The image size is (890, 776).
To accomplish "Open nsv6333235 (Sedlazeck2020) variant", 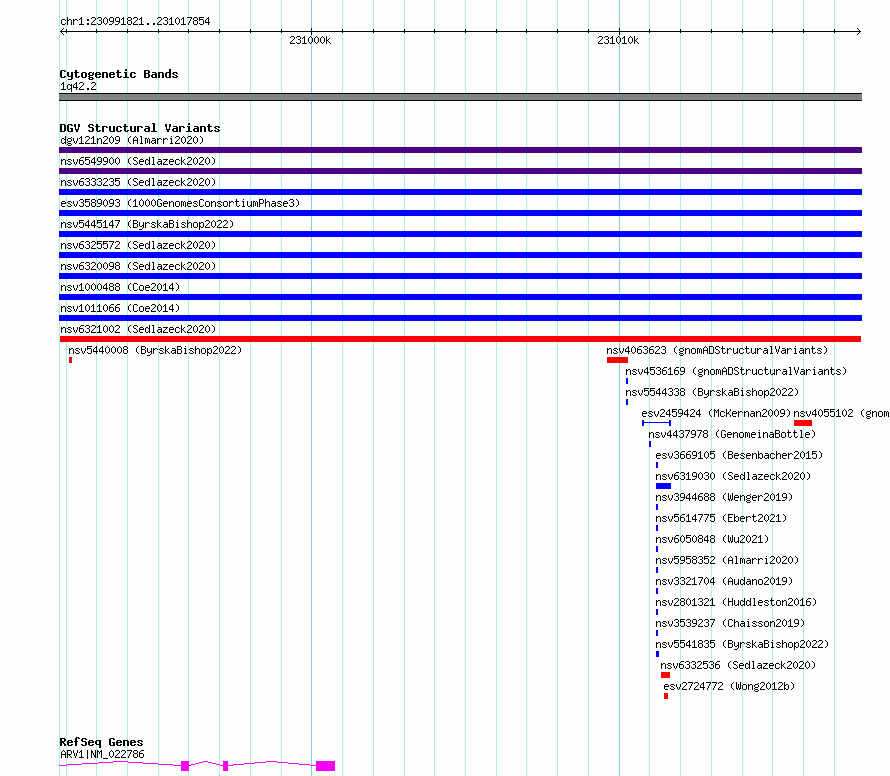I will coord(138,182).
